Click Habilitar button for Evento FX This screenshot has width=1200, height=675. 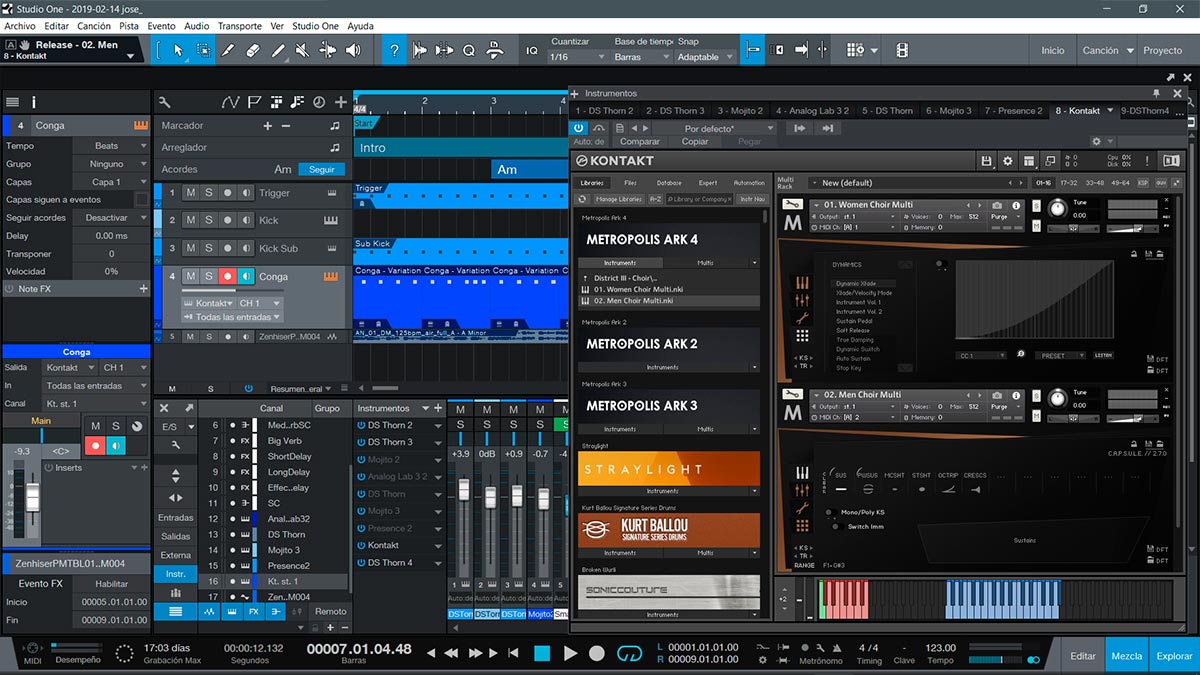coord(111,584)
